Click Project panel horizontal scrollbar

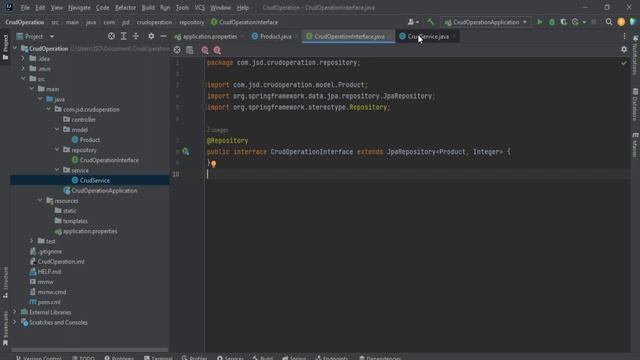[x=90, y=350]
